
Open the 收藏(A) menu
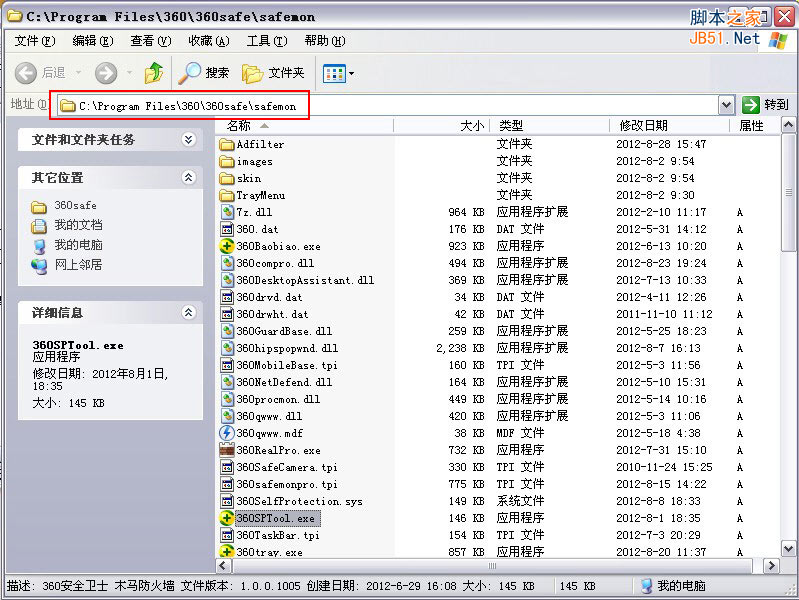click(x=209, y=41)
